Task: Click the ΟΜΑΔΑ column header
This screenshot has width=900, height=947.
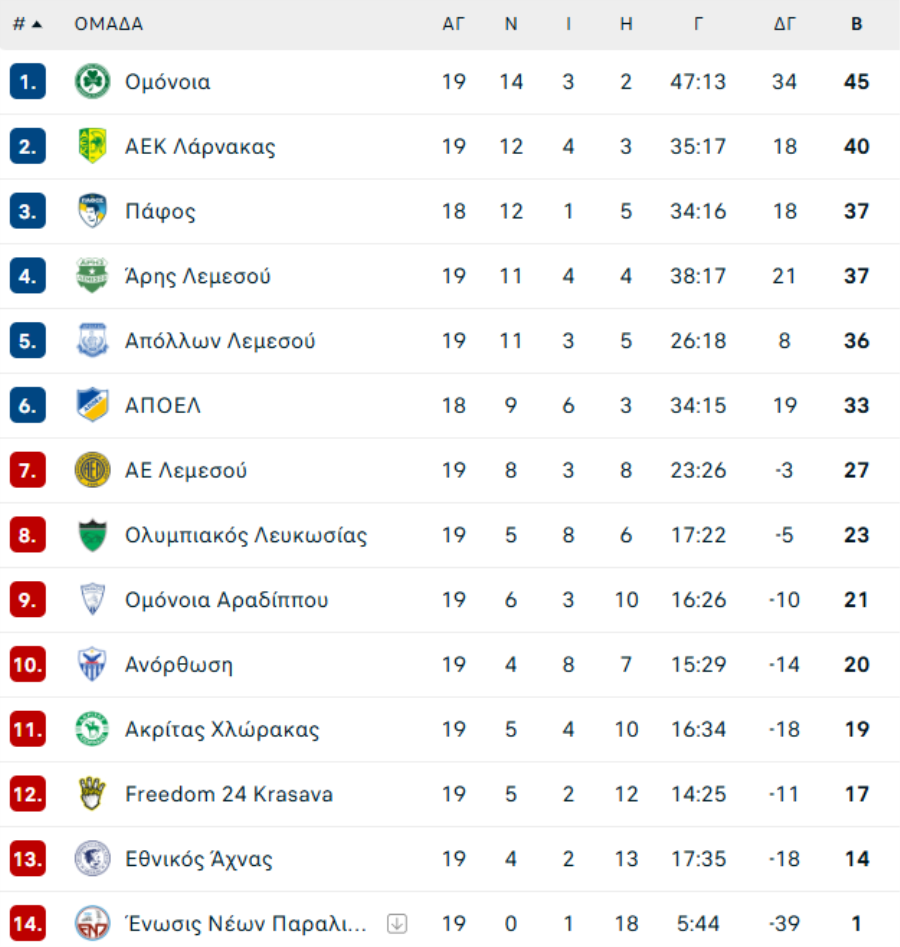Action: [x=108, y=24]
